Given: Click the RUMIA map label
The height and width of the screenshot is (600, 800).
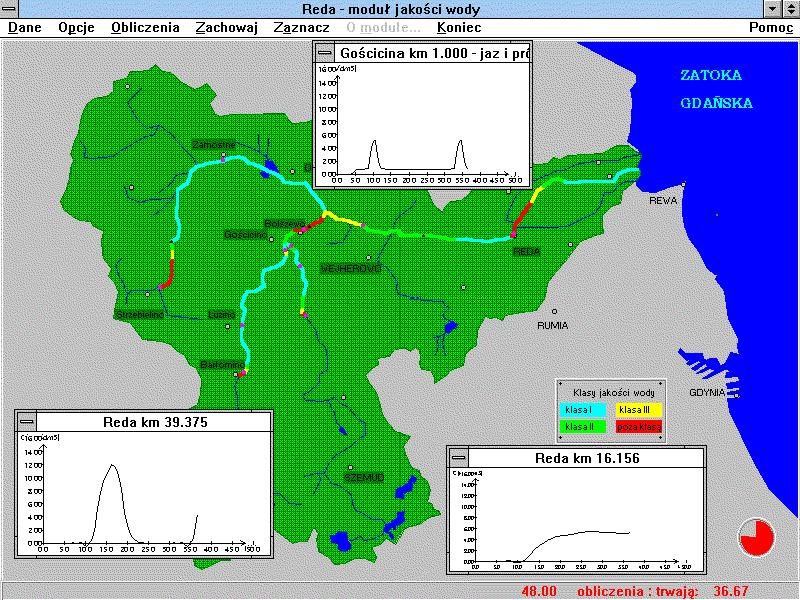Looking at the screenshot, I should tap(553, 325).
